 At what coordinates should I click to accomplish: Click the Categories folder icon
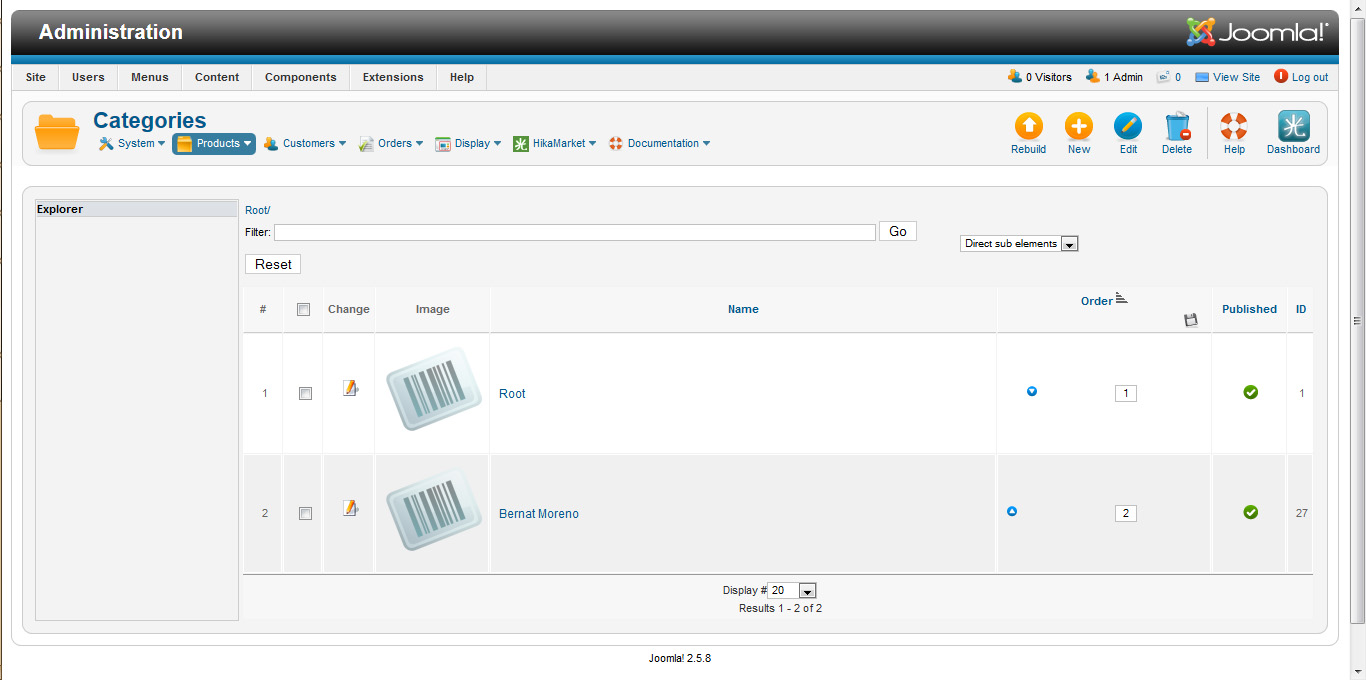pyautogui.click(x=57, y=132)
